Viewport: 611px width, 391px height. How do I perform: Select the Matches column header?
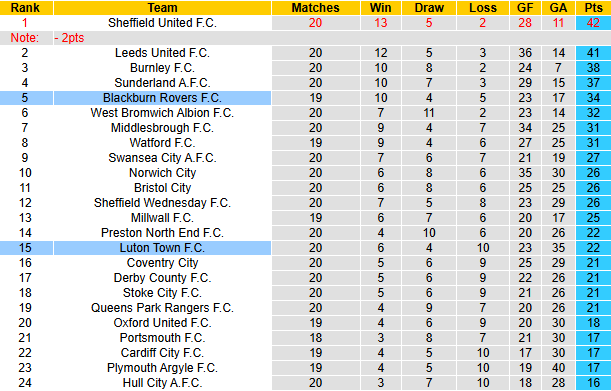coord(316,8)
